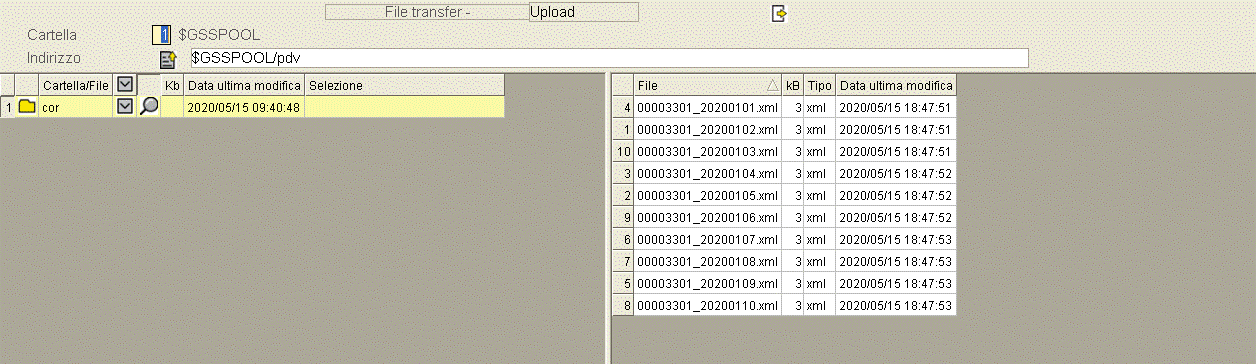Click the Selezione column header
Image resolution: width=1256 pixels, height=364 pixels.
point(405,85)
